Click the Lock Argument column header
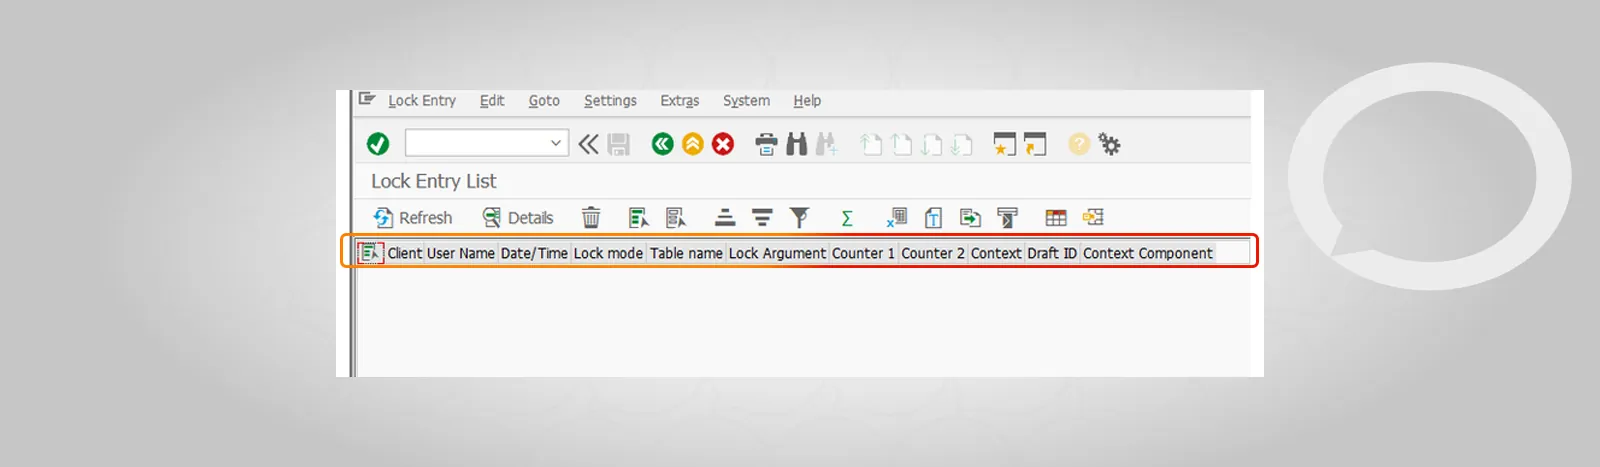1600x467 pixels. click(x=777, y=253)
